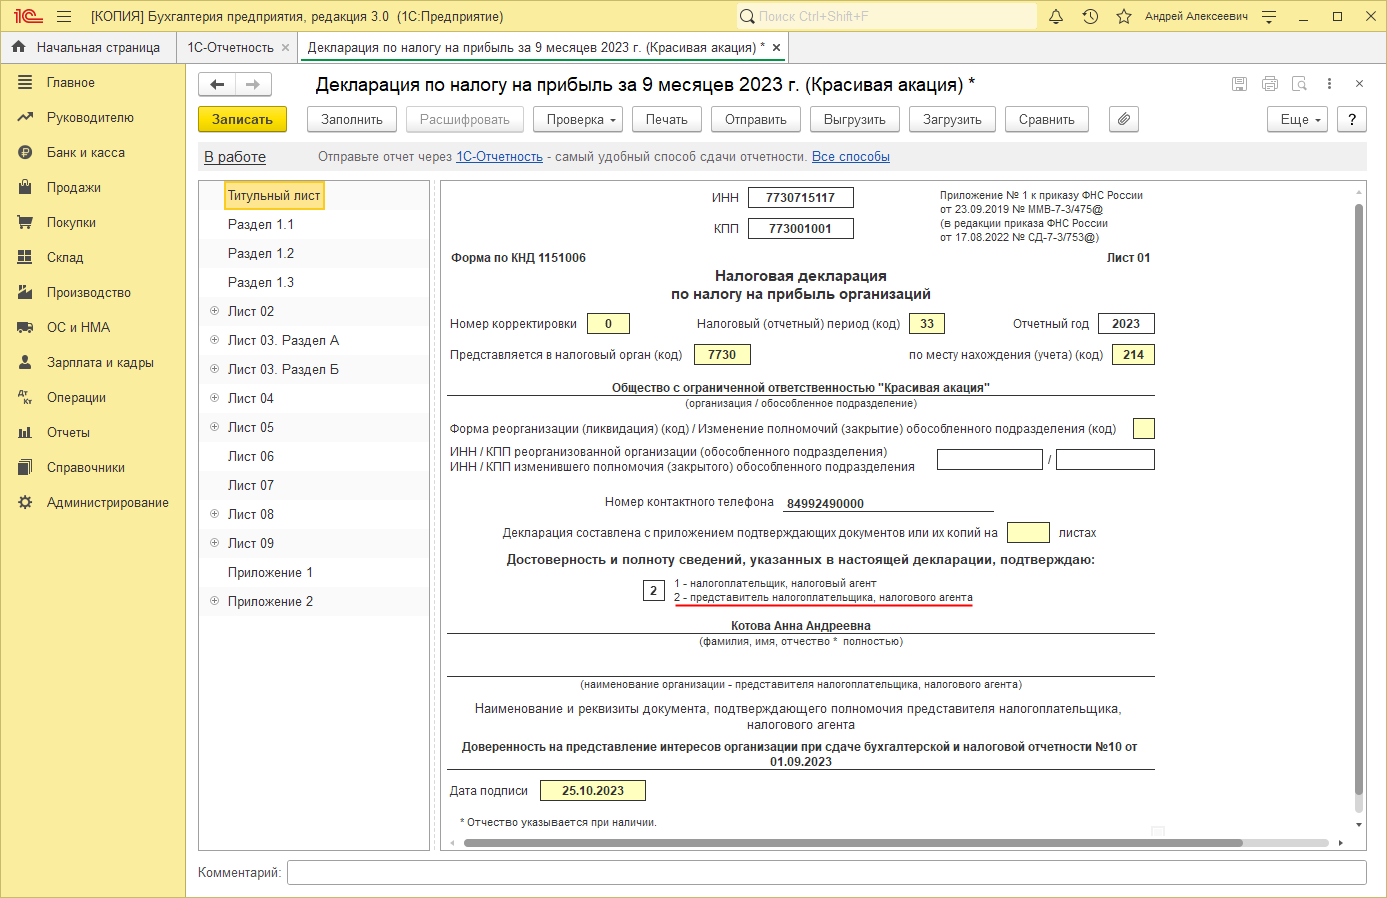Follow the Все способы link
1387x898 pixels.
(x=850, y=156)
